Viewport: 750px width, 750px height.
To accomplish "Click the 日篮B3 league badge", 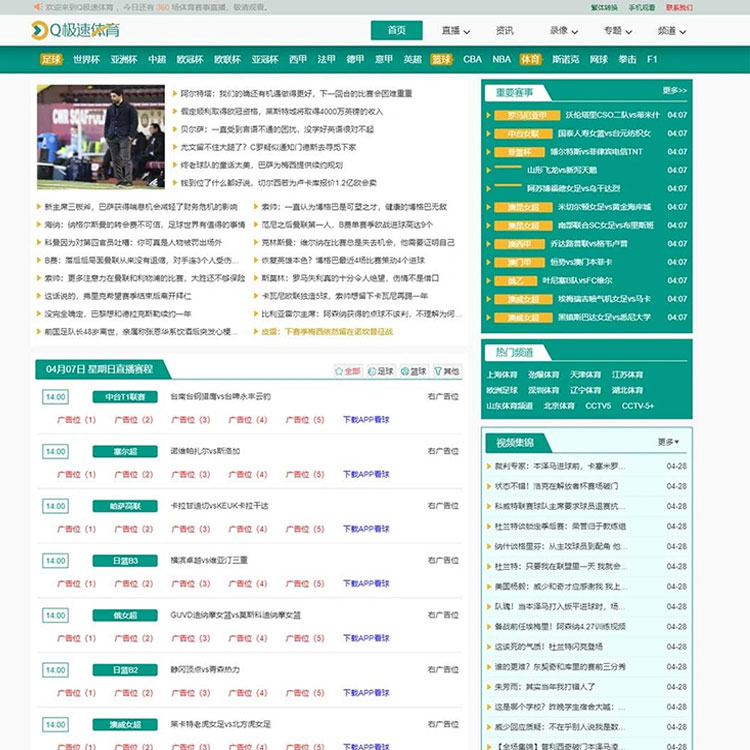I will coord(125,561).
